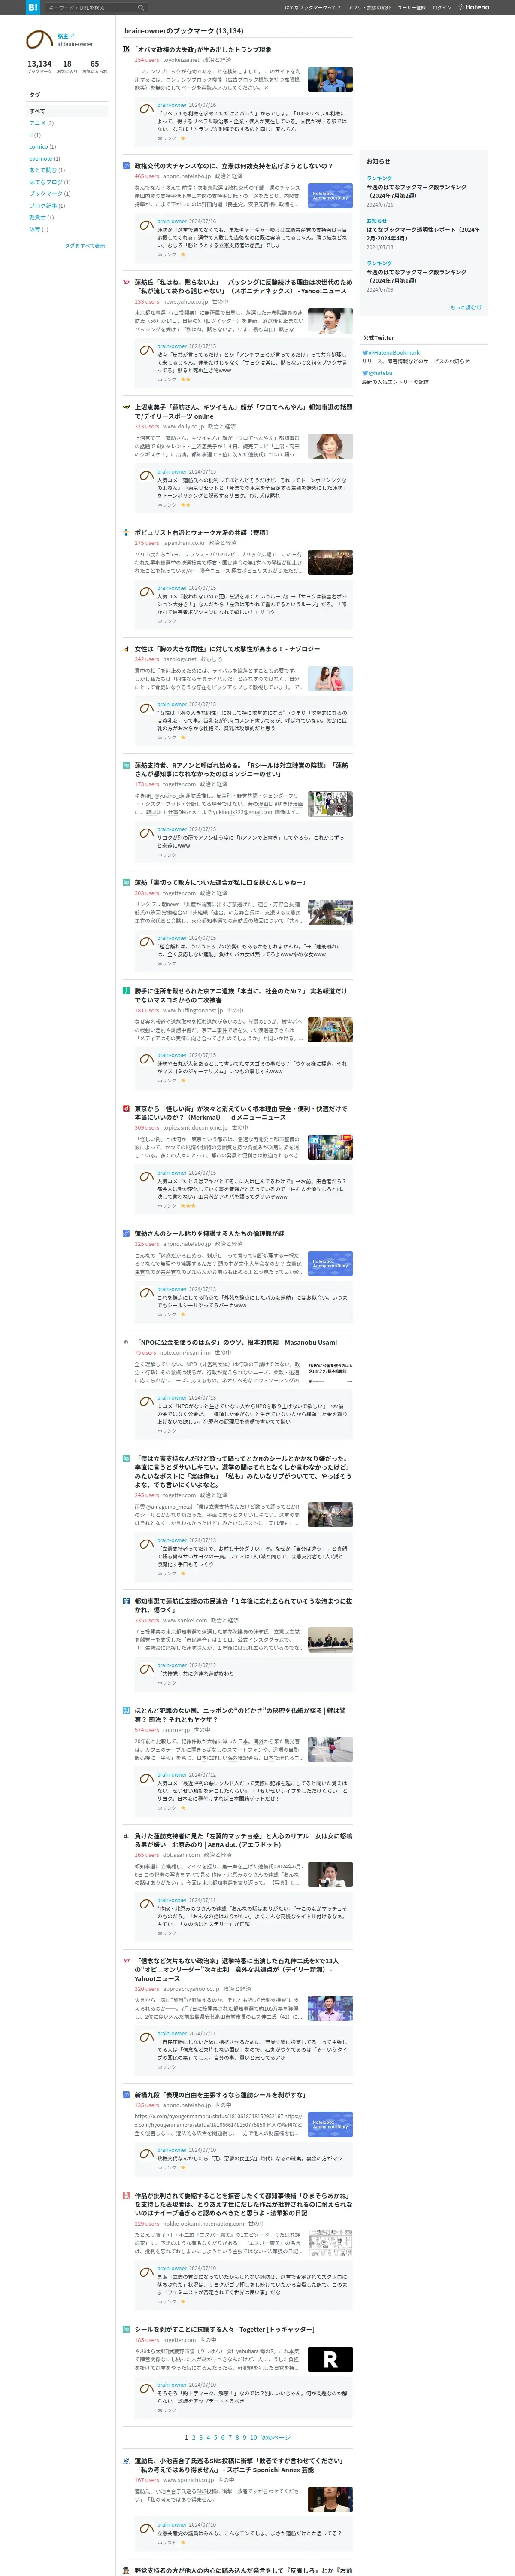
Task: Click もっと読む in お知らせ box
Action: click(466, 307)
